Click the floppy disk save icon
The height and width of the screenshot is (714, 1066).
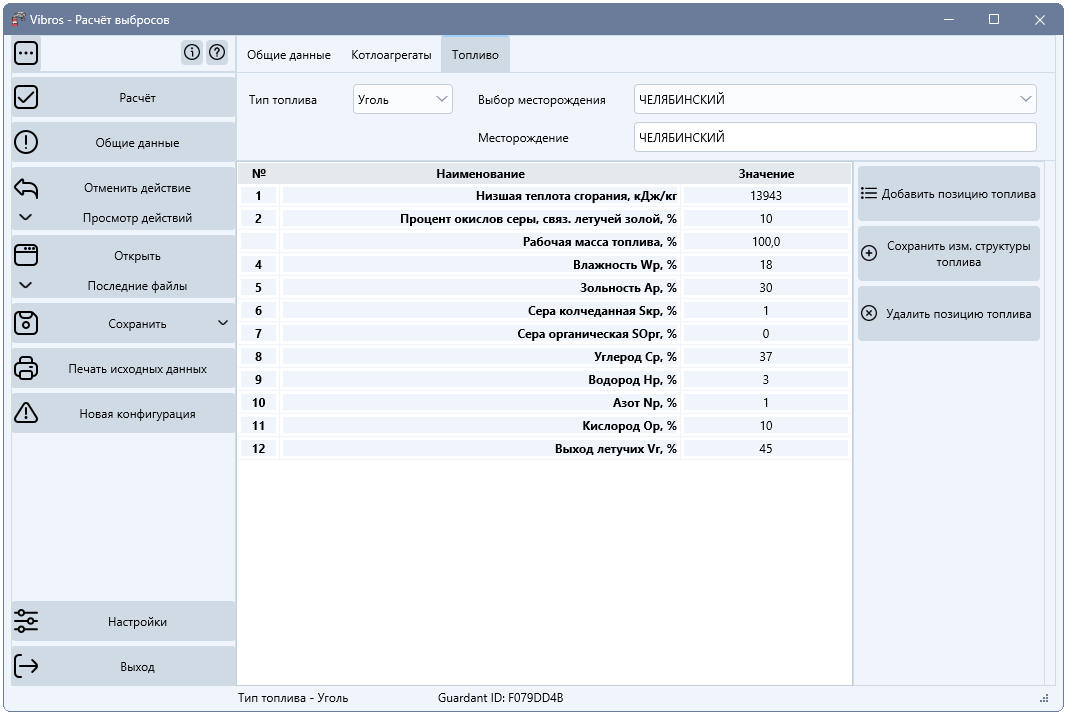point(26,323)
